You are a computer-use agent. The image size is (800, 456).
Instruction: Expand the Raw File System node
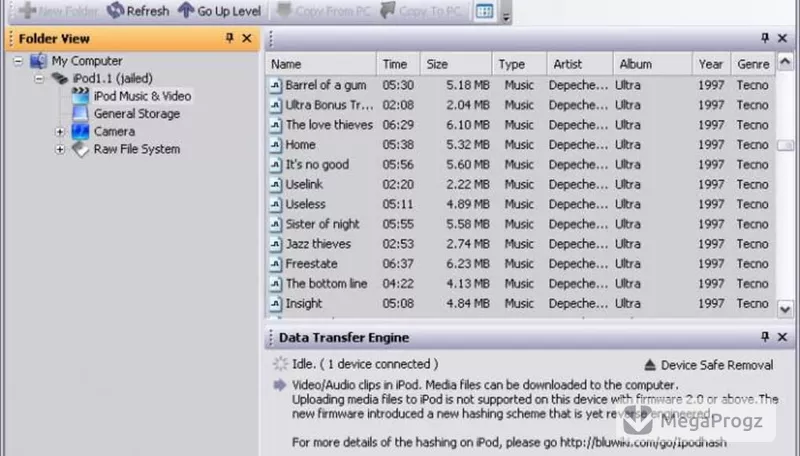tap(60, 149)
